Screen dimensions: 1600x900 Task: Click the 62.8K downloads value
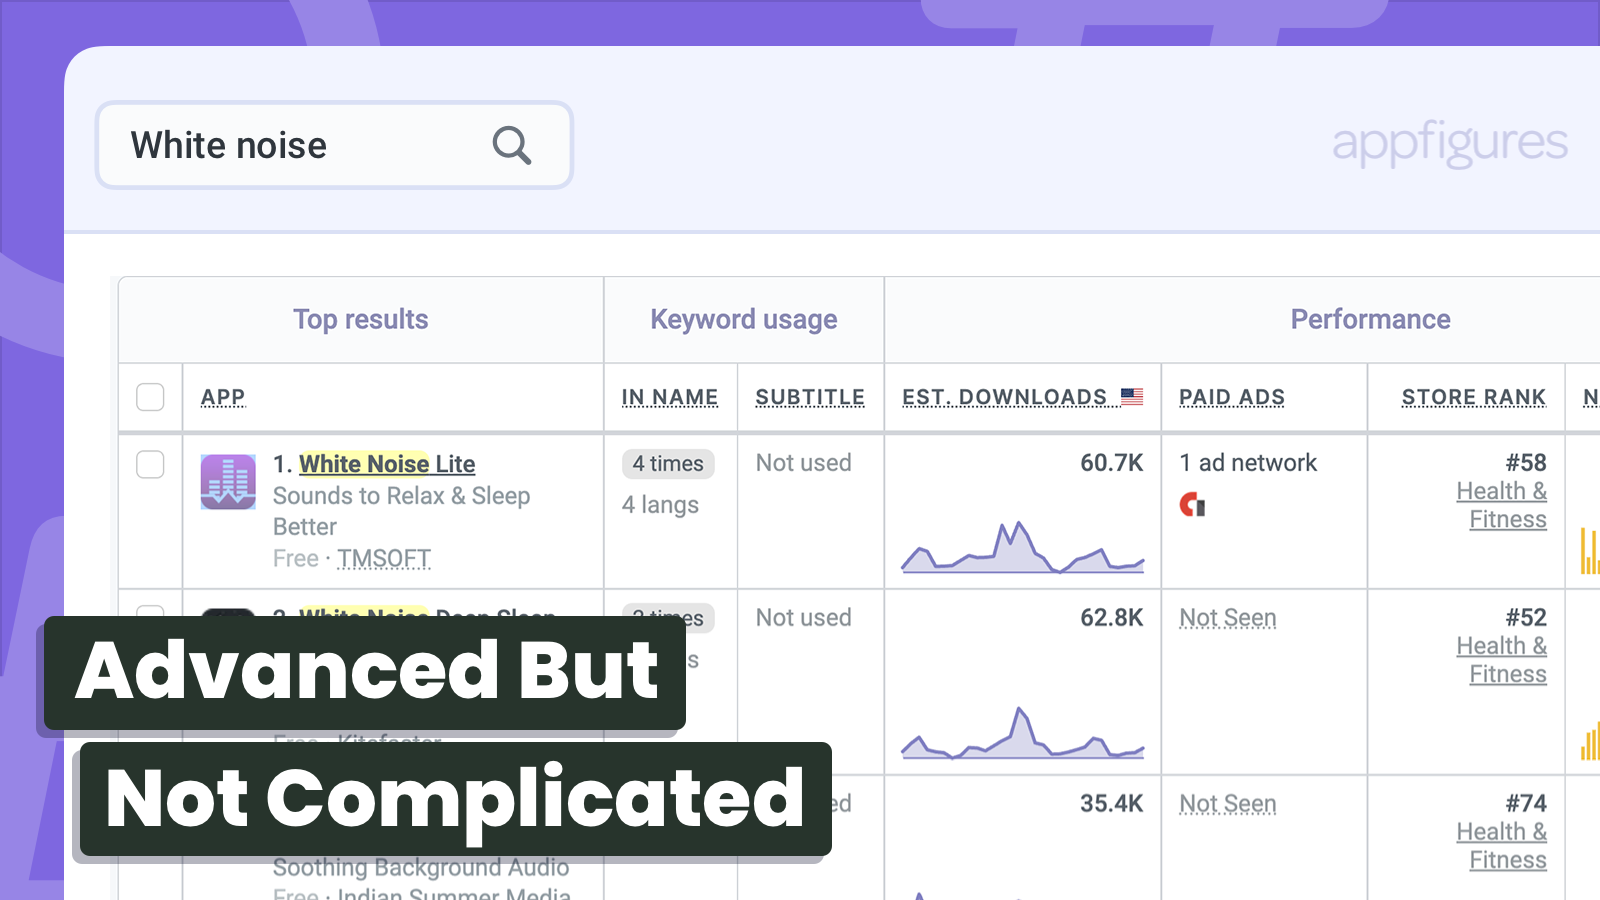(x=1111, y=618)
